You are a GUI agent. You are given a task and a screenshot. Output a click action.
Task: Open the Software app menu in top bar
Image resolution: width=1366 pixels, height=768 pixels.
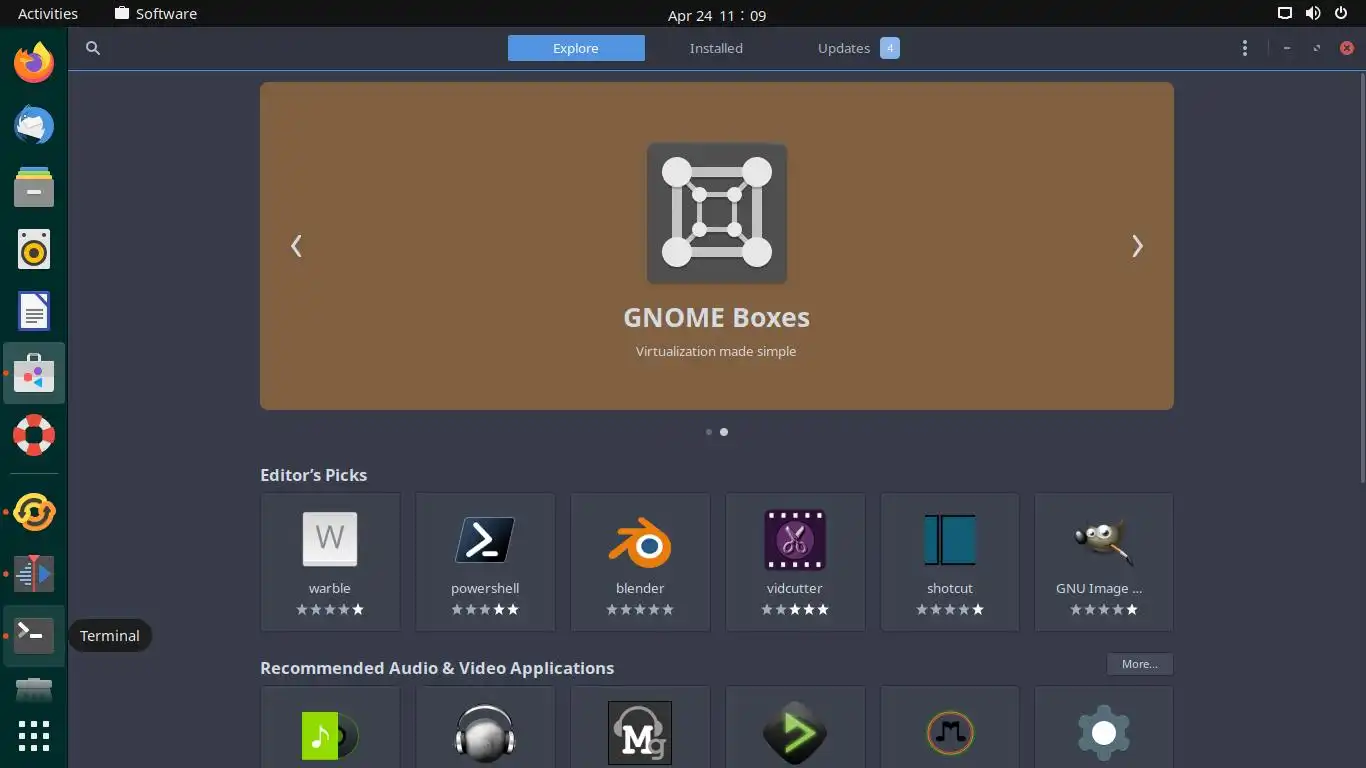156,14
